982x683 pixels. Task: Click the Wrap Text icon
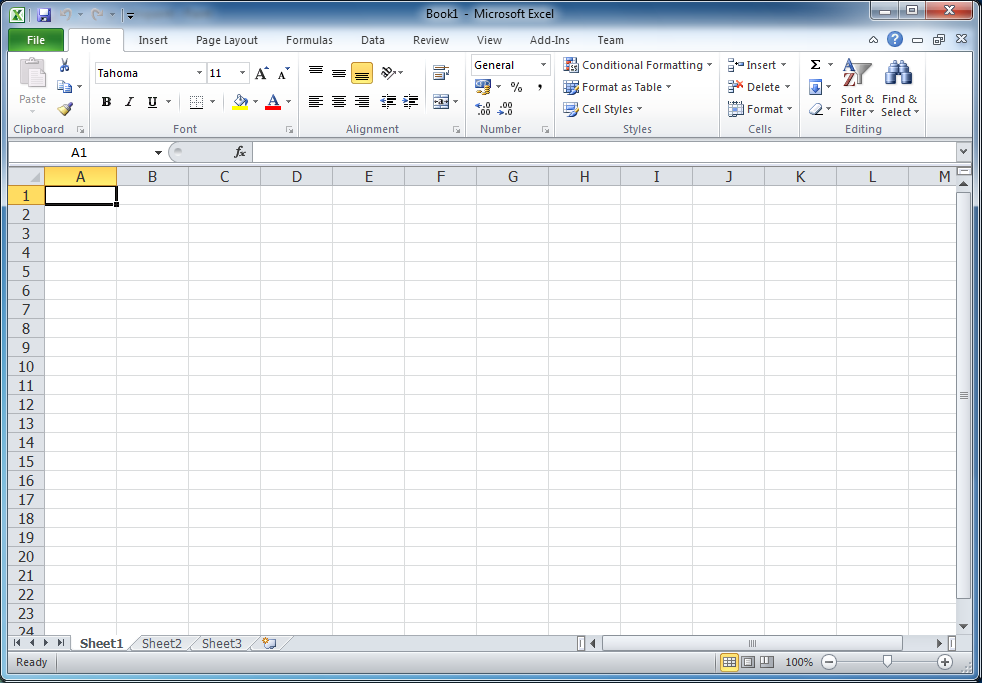pyautogui.click(x=441, y=73)
